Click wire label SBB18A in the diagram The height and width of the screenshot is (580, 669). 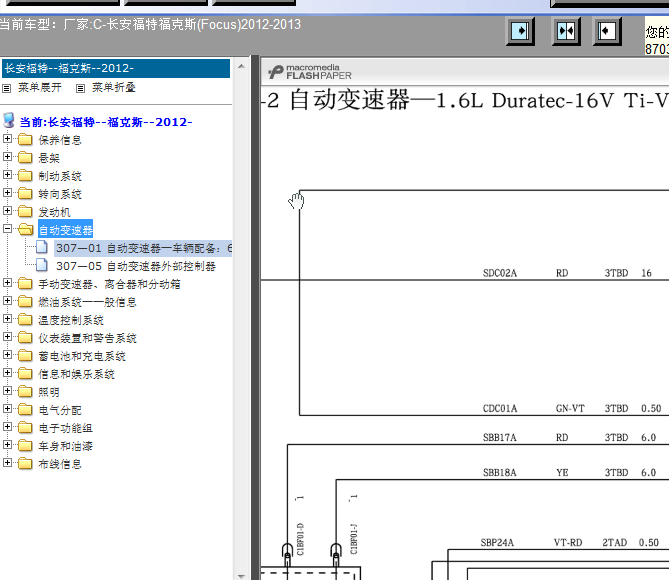pos(500,472)
